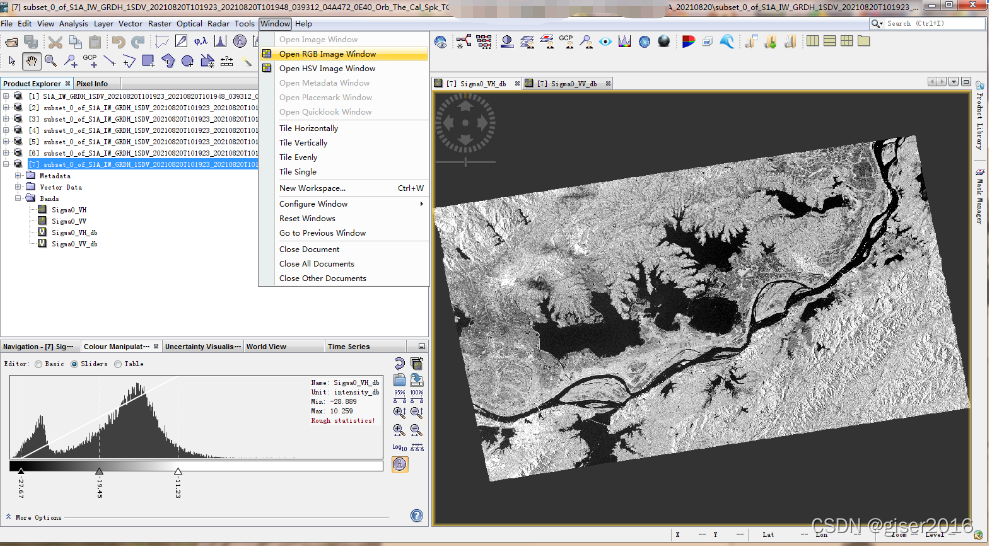Select the pan hand tool
989x546 pixels.
pos(30,61)
